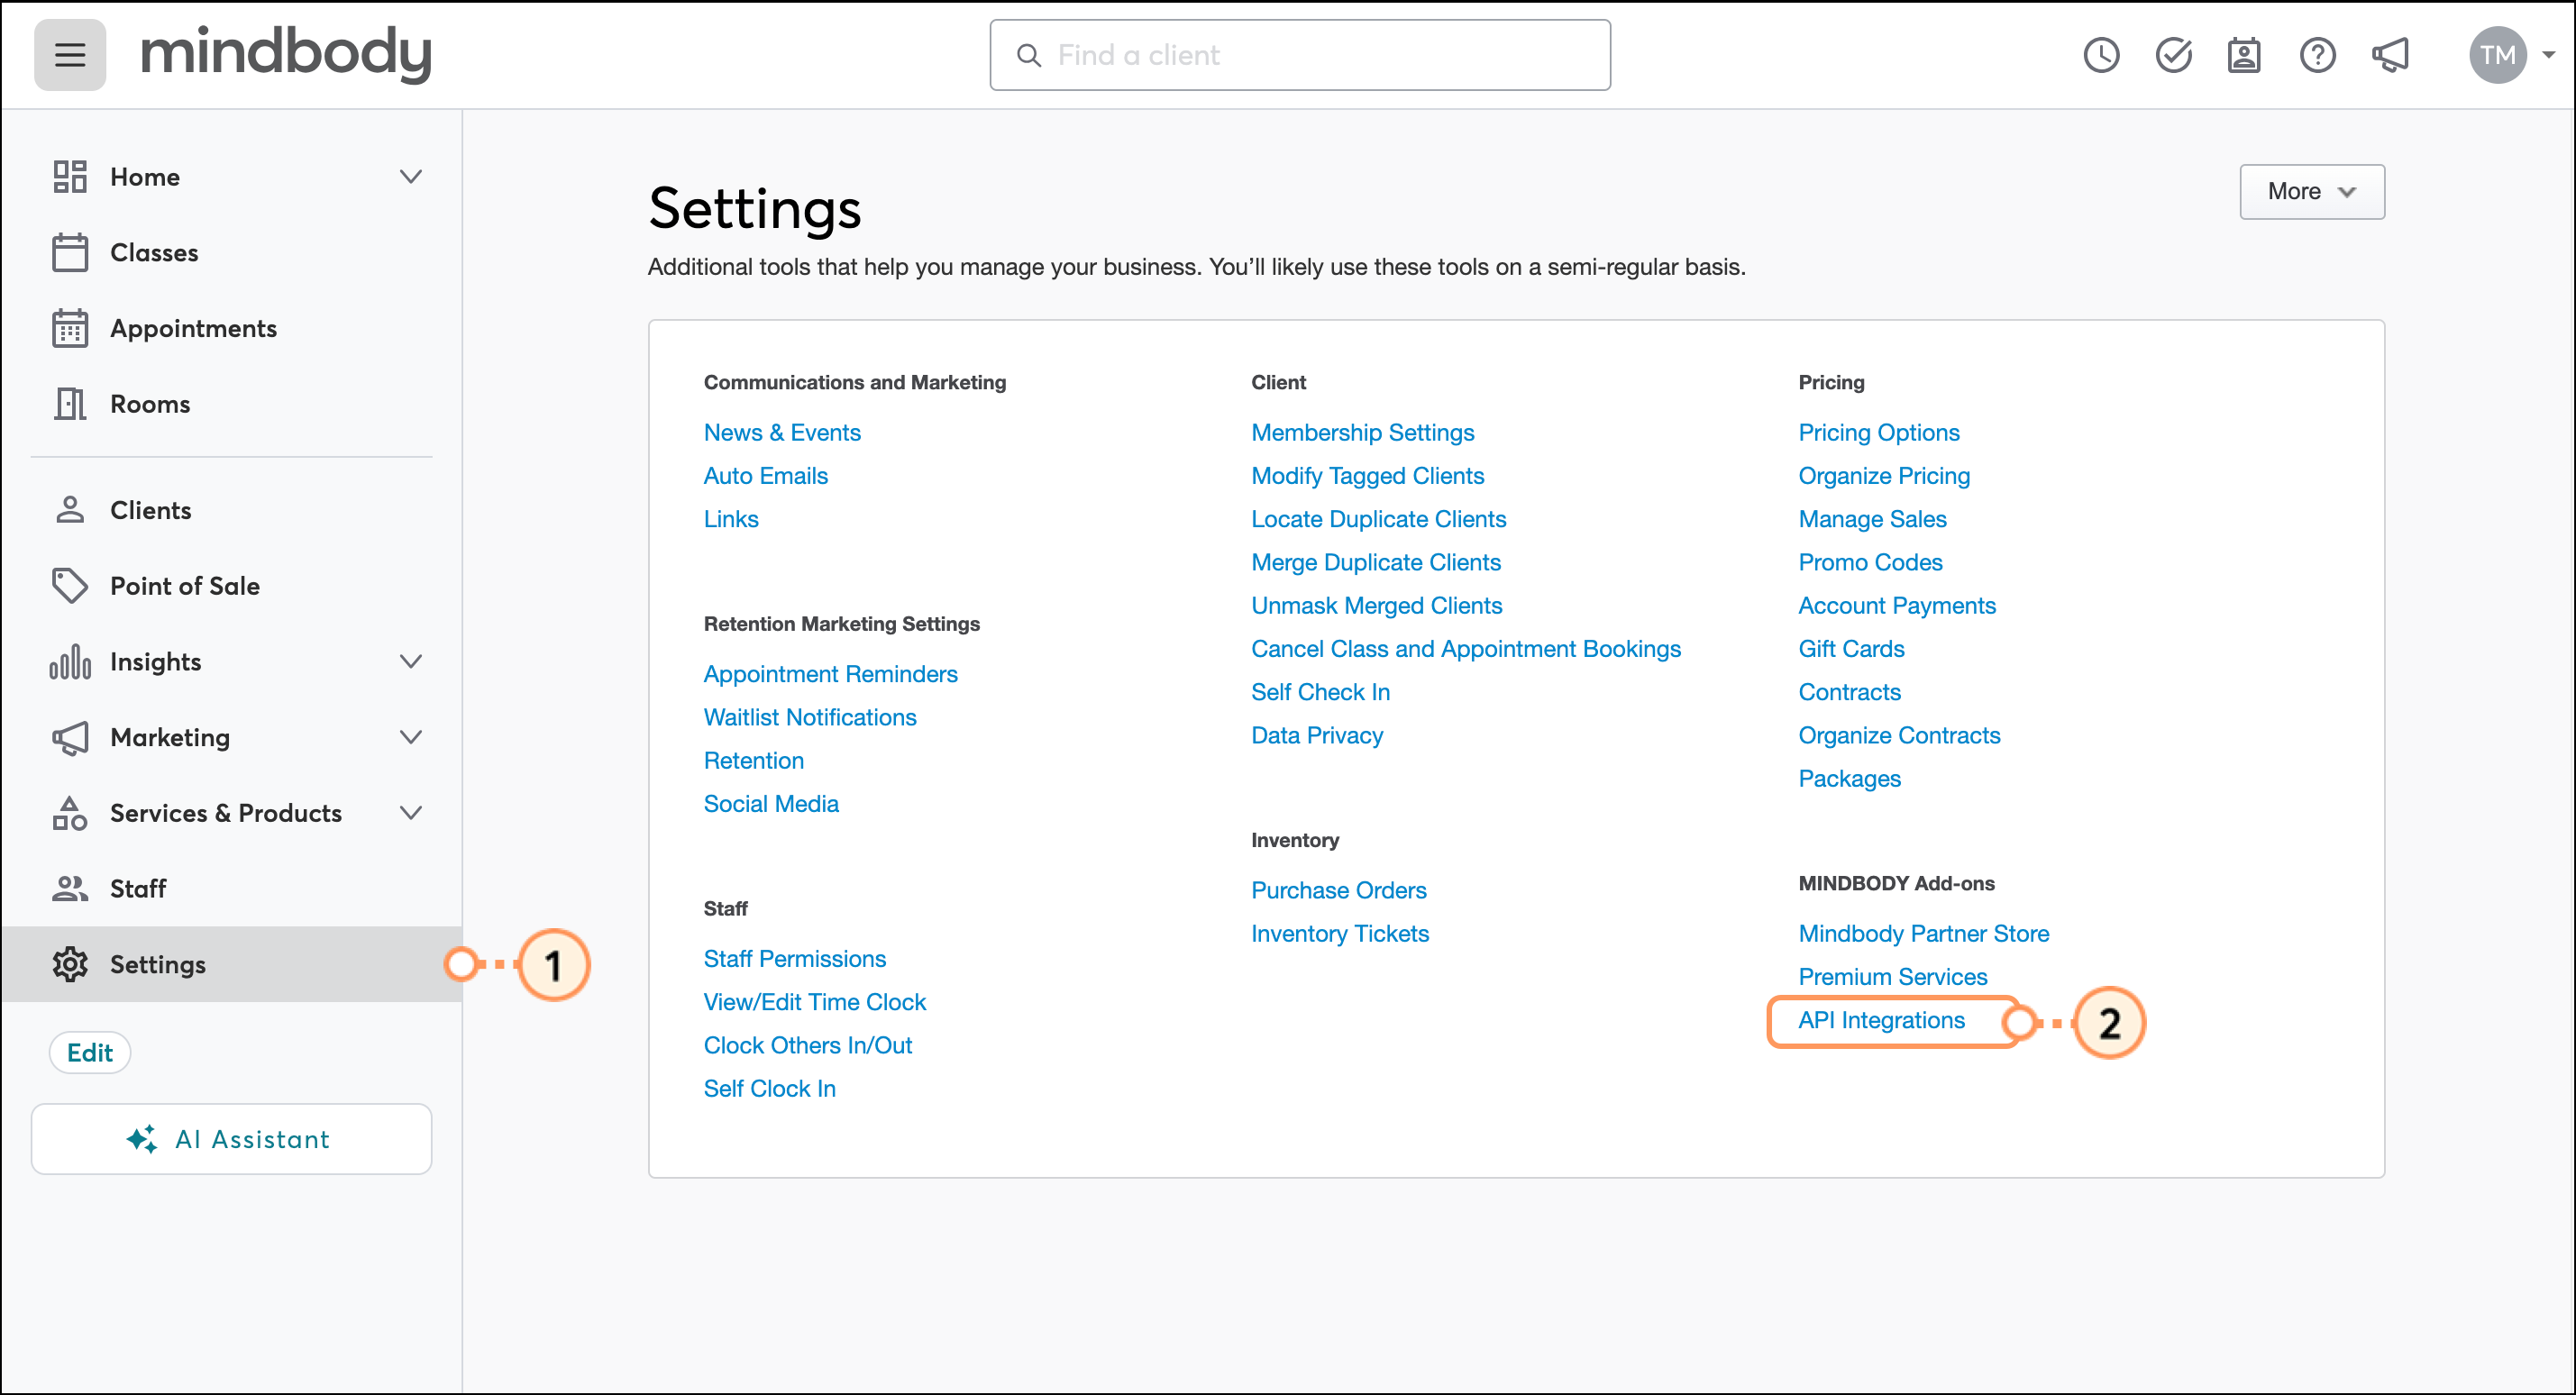Open Inventory Tickets link
The height and width of the screenshot is (1395, 2576).
pos(1340,934)
